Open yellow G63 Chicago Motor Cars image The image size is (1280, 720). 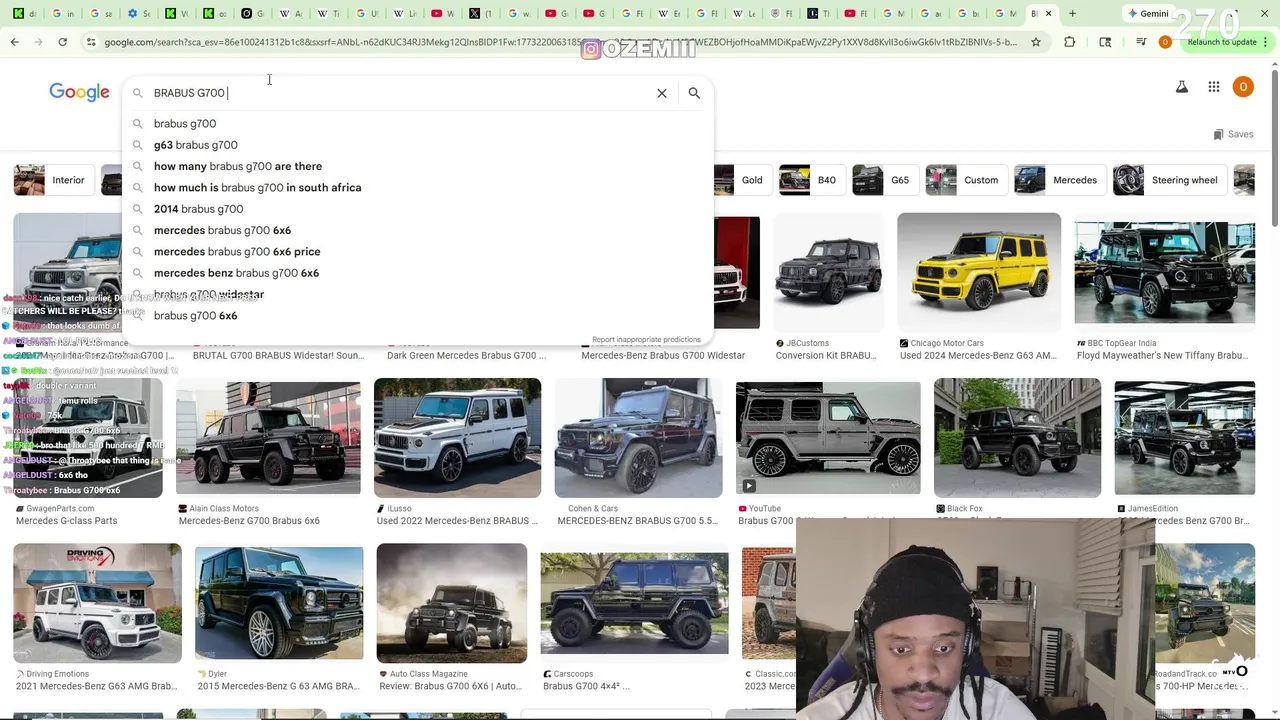(x=979, y=272)
